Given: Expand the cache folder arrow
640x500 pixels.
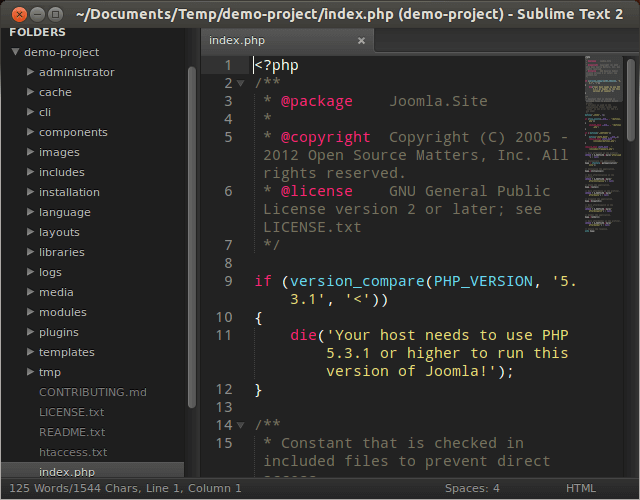Looking at the screenshot, I should pos(30,92).
